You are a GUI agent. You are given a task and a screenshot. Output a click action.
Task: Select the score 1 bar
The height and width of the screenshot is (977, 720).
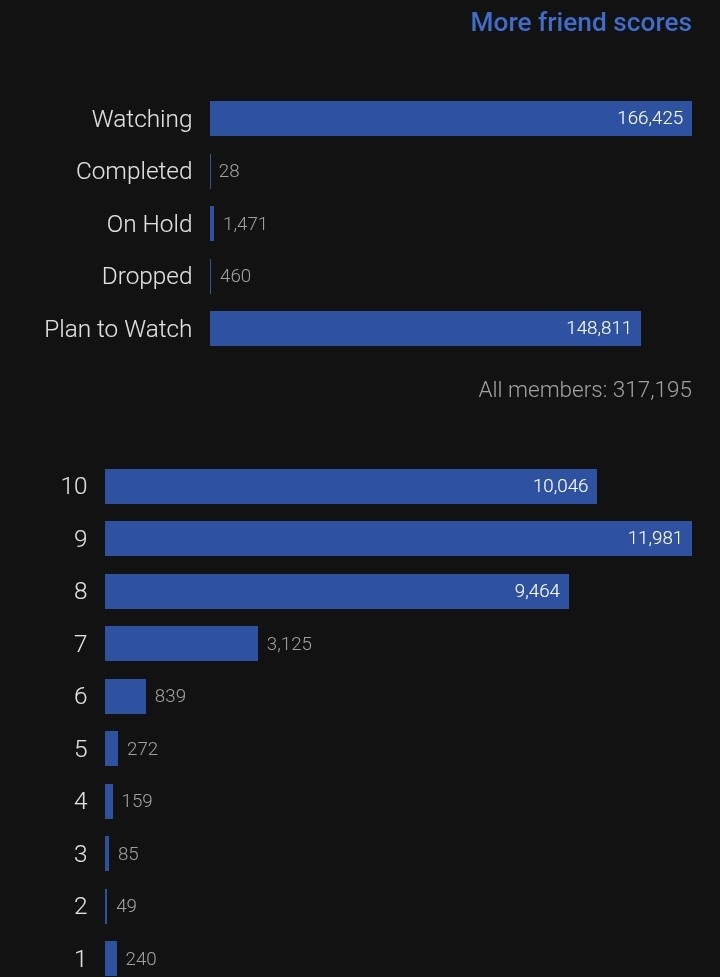click(x=111, y=958)
